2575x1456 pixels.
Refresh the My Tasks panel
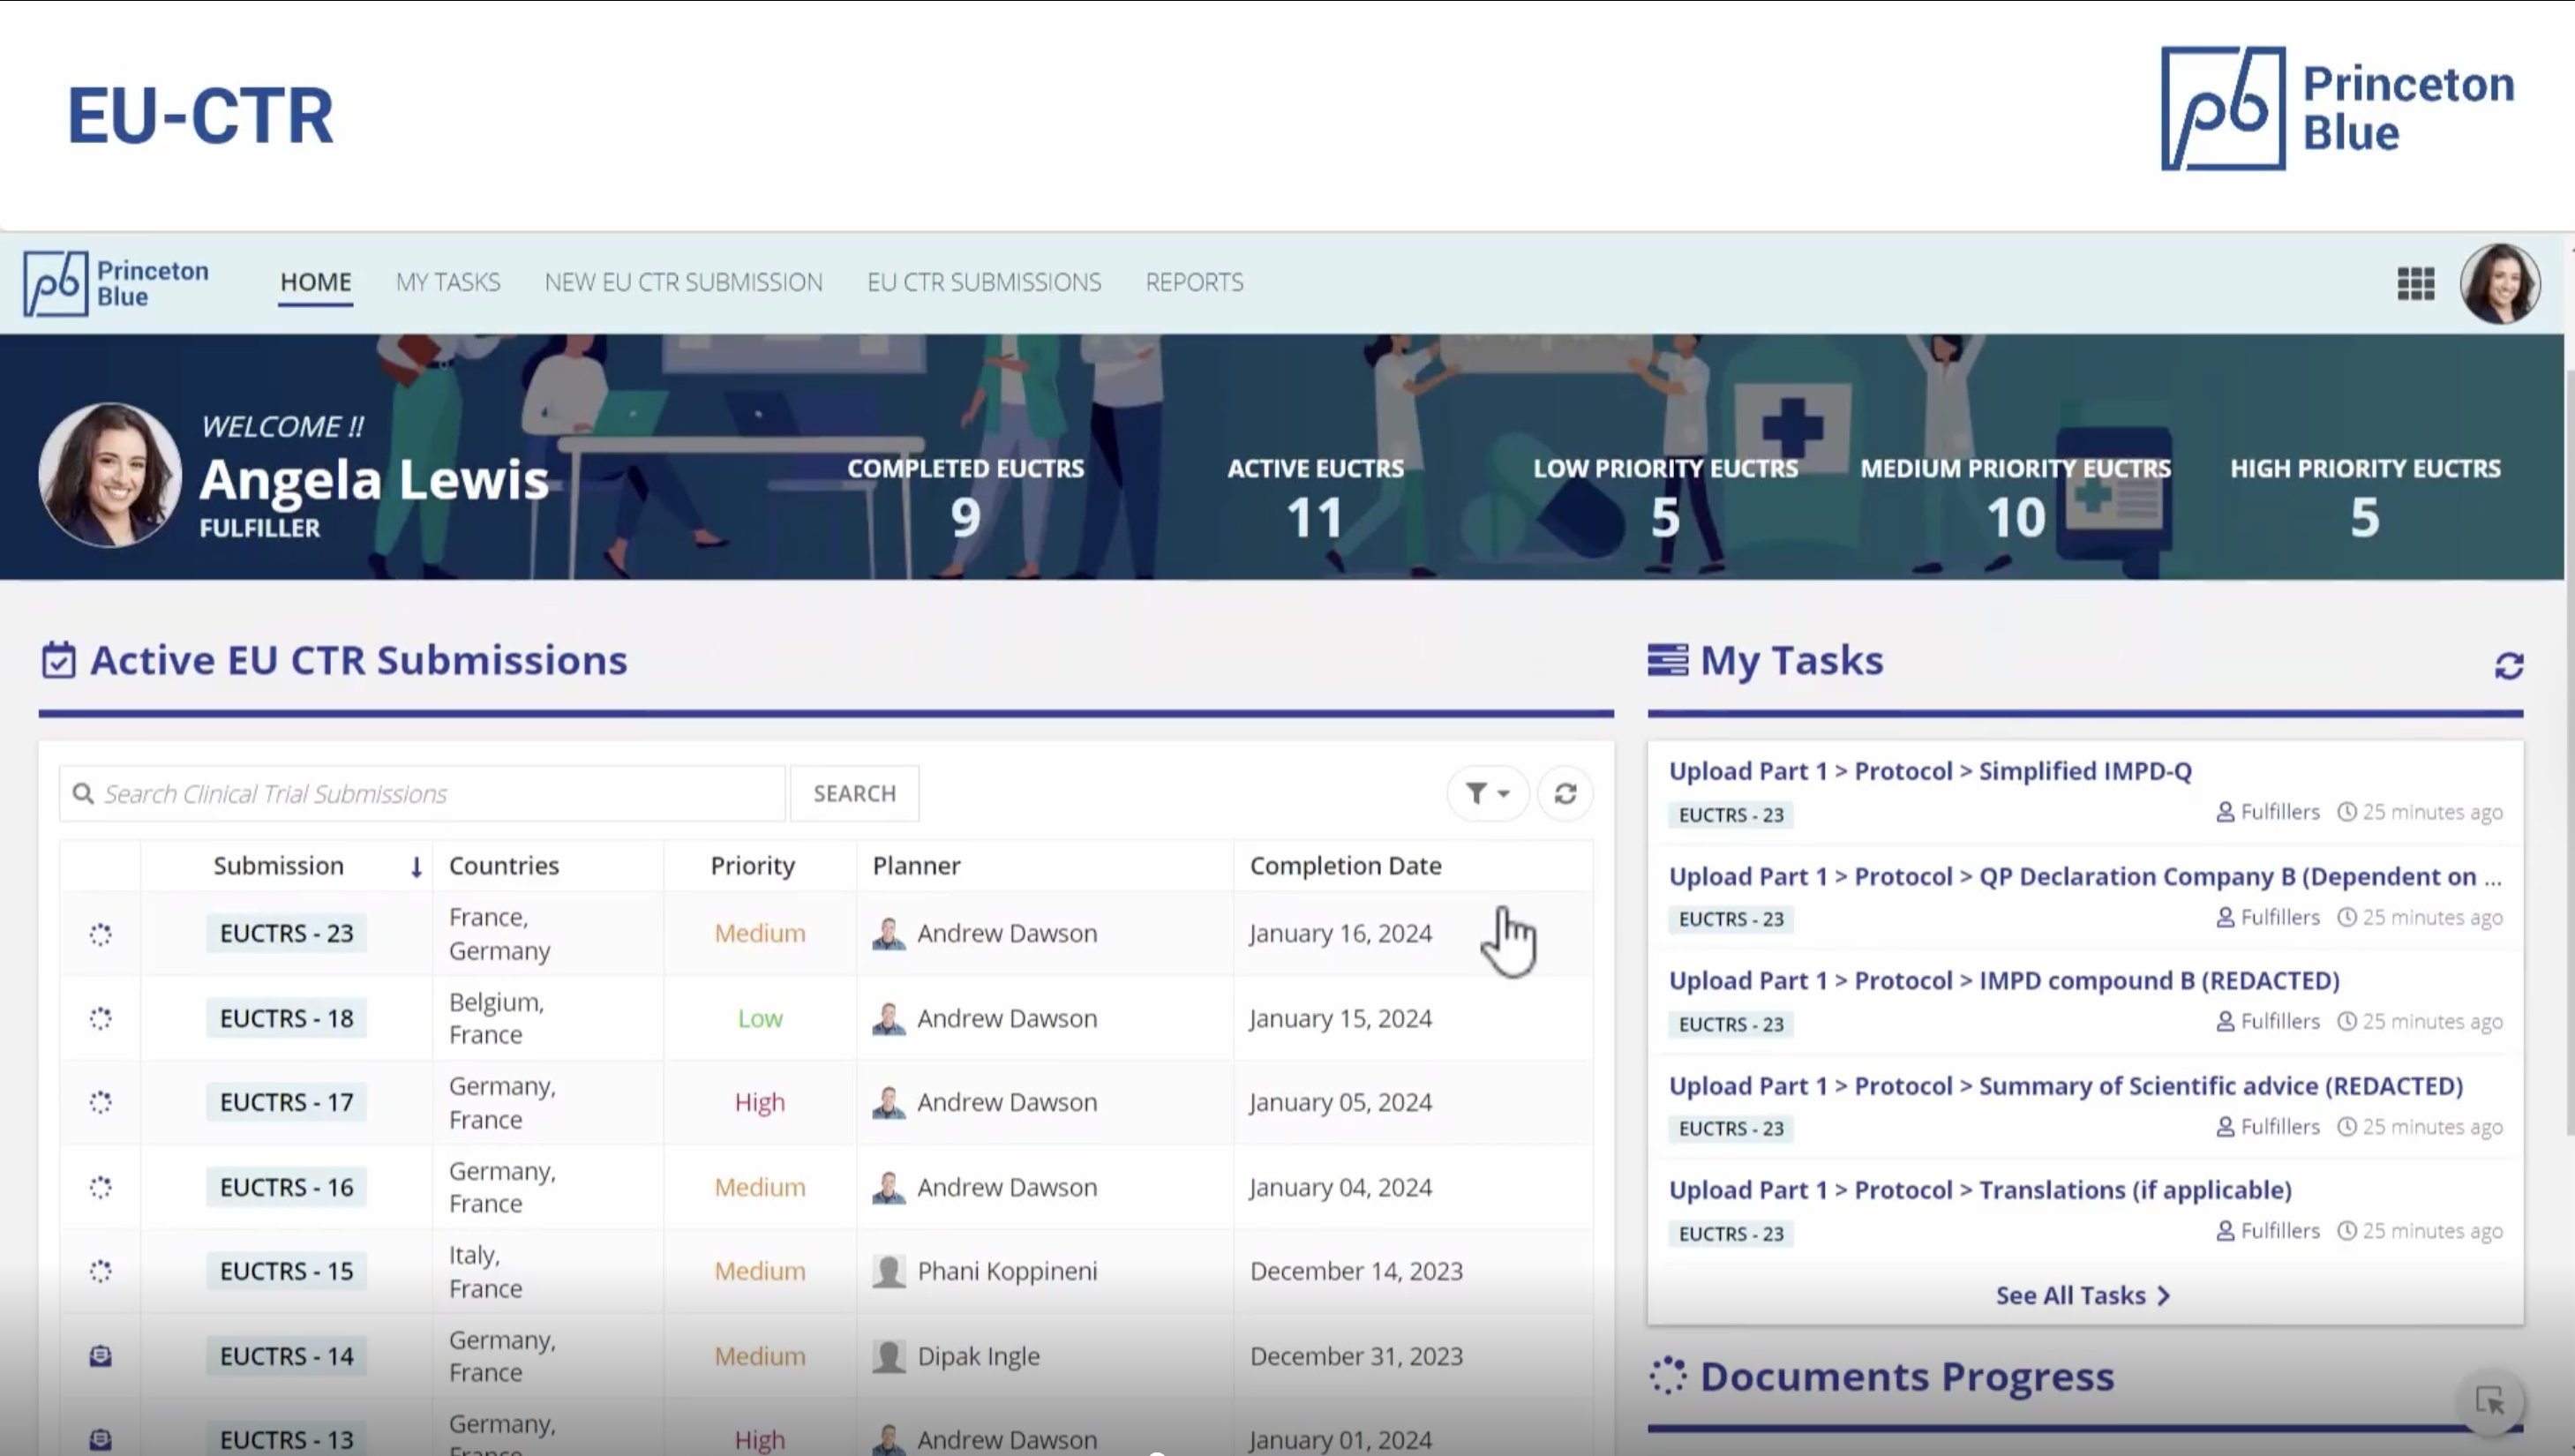click(2508, 666)
